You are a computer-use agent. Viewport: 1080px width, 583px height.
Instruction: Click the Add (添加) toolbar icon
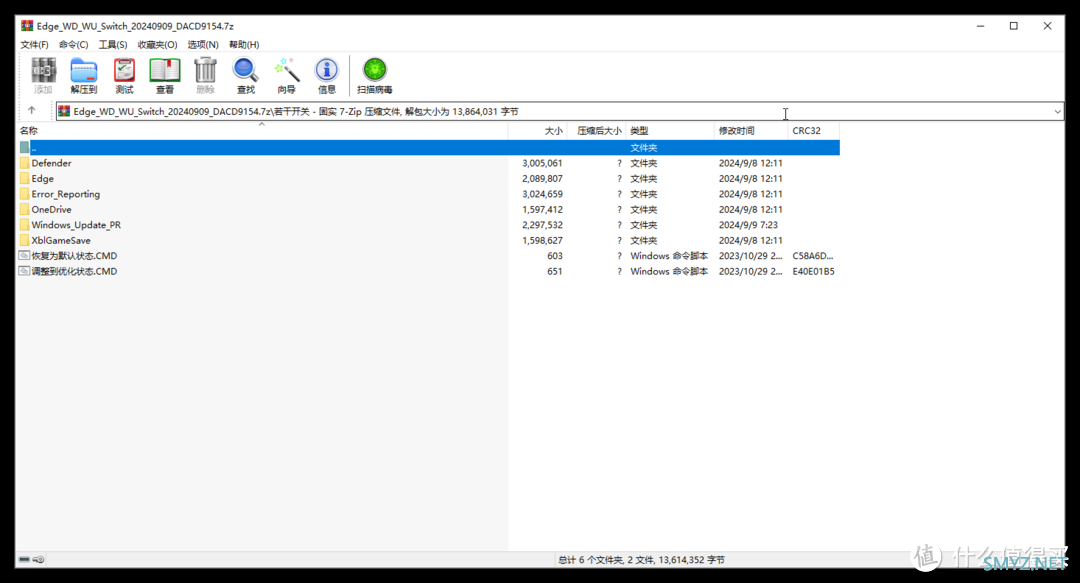coord(43,76)
